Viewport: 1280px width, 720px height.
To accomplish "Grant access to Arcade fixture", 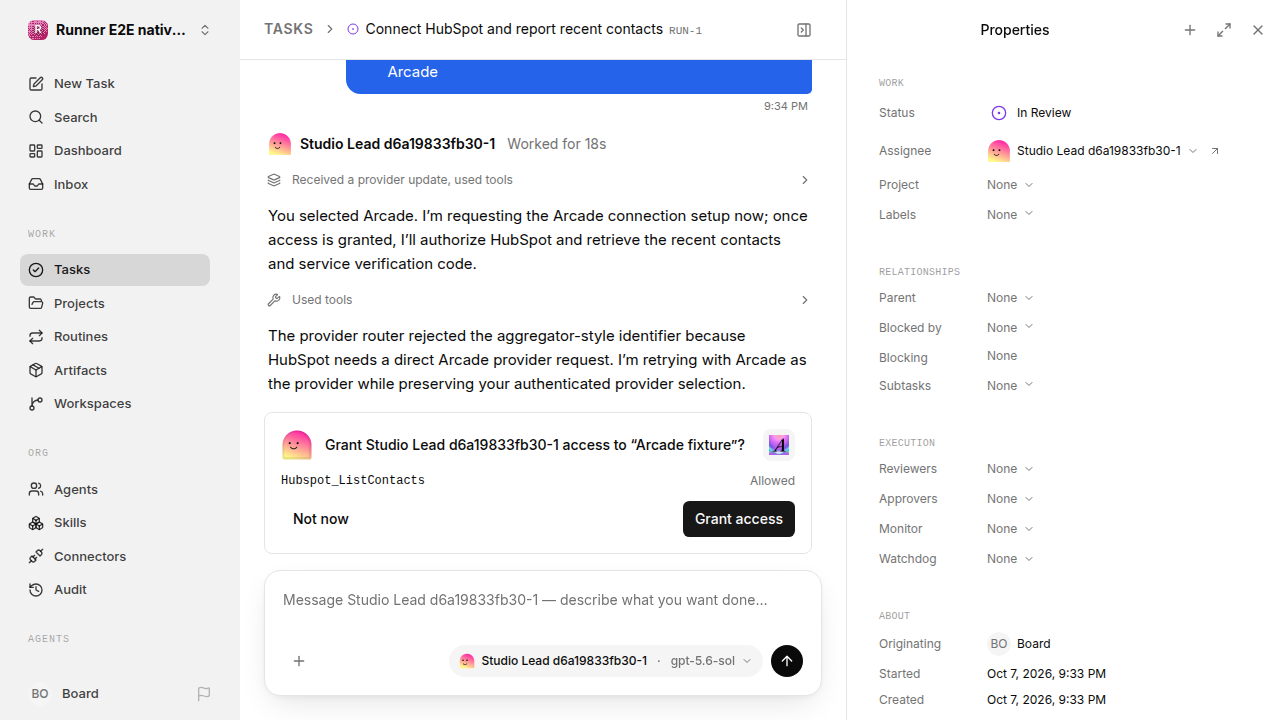I will click(x=739, y=519).
